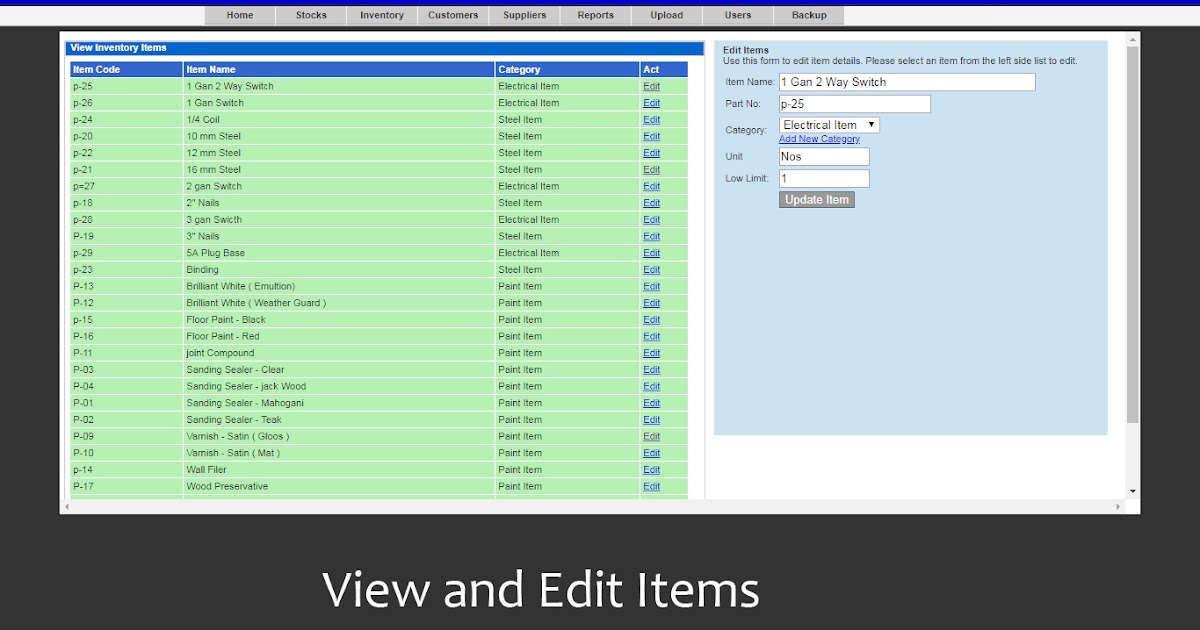Select the Upload menu option
The height and width of the screenshot is (630, 1200).
(x=666, y=15)
